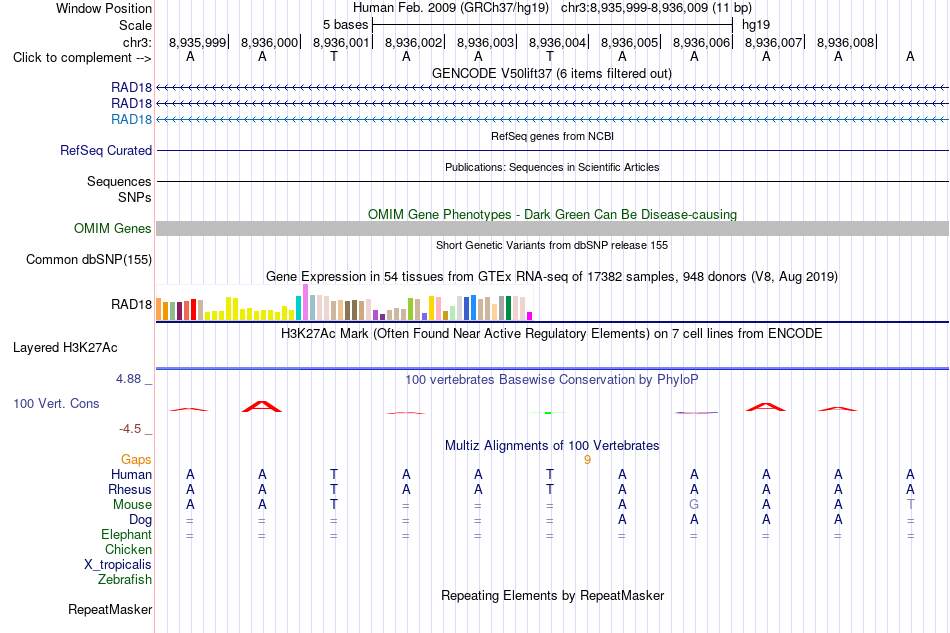The image size is (950, 633).
Task: Click the 'Scale' track label
Action: [135, 25]
